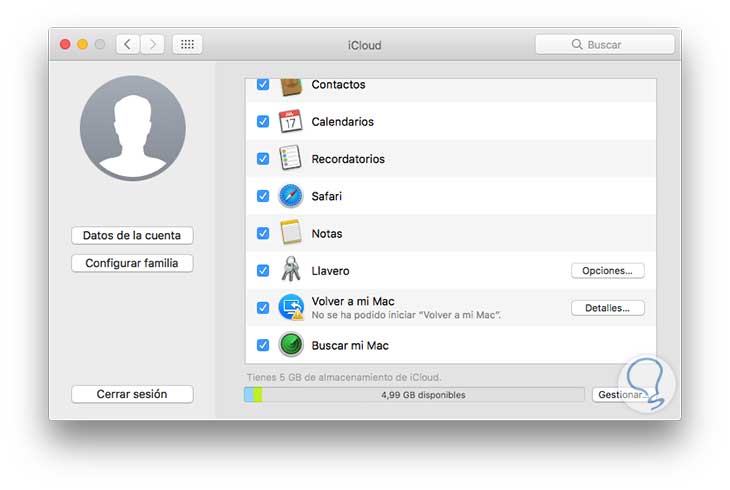This screenshot has width=730, height=490.
Task: Select the Safari label
Action: coord(327,196)
